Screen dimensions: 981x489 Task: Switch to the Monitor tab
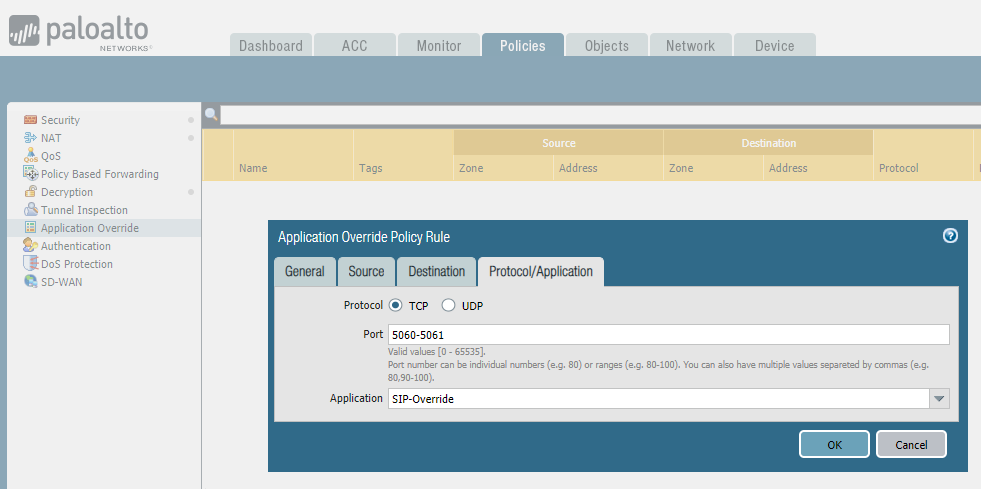439,46
